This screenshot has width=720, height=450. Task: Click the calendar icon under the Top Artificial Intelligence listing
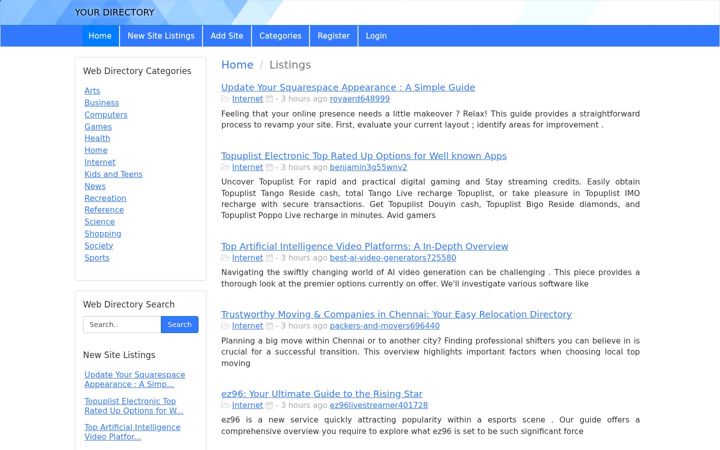(270, 258)
